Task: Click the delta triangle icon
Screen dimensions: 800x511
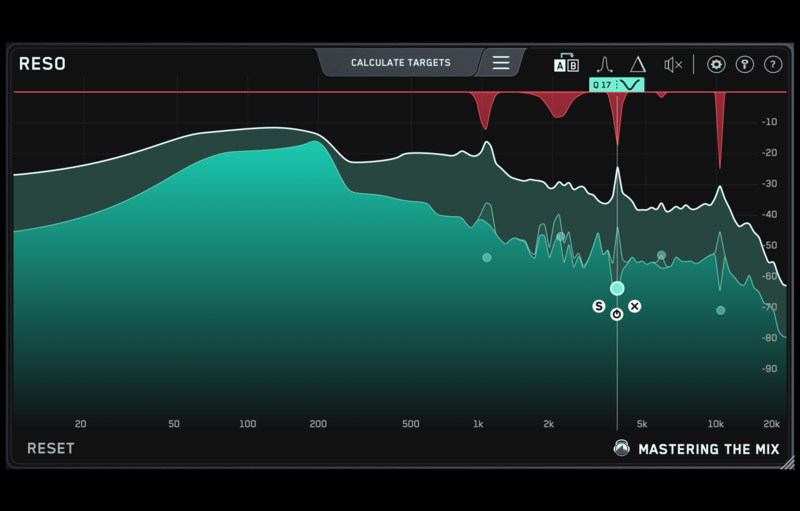Action: [637, 64]
